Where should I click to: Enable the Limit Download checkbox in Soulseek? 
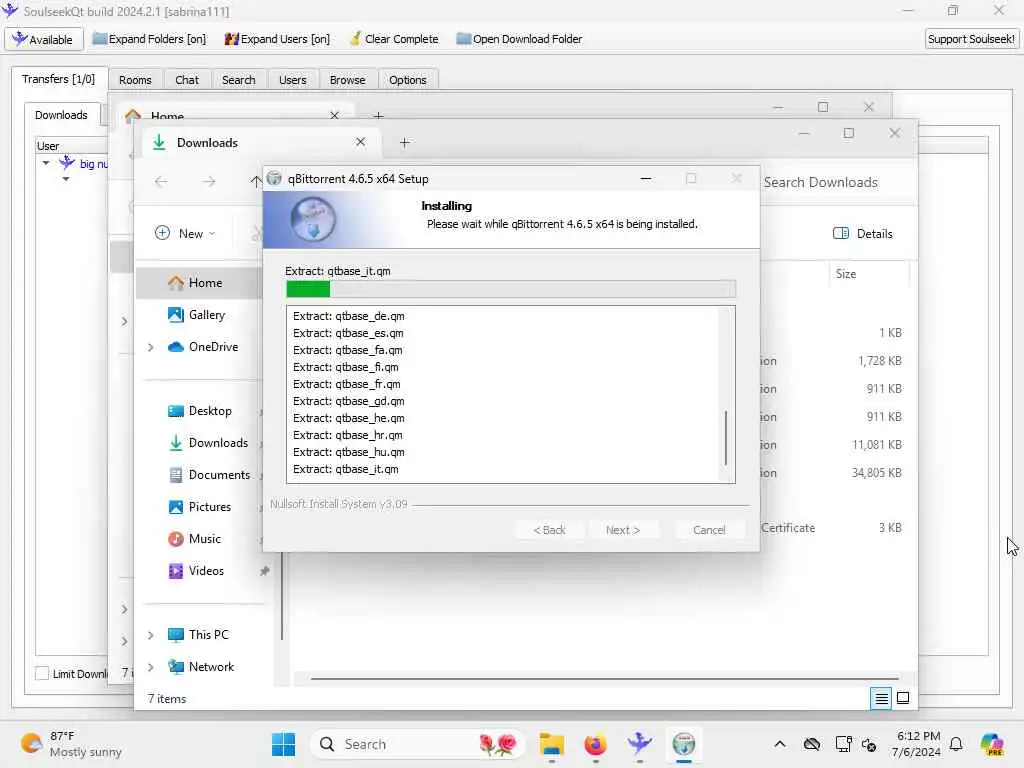42,673
